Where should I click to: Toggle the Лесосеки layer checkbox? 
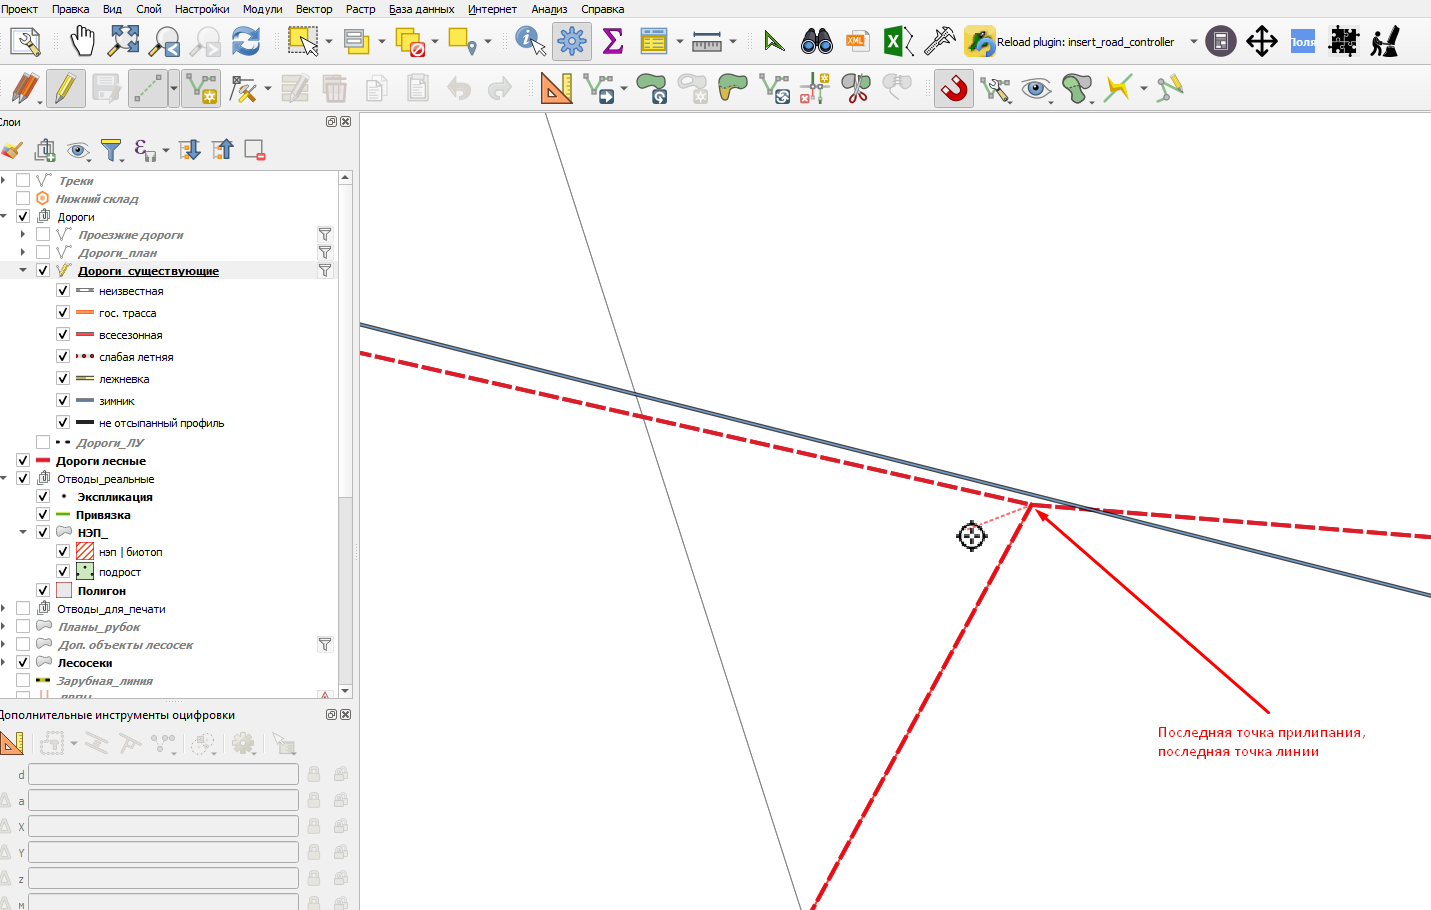point(23,662)
